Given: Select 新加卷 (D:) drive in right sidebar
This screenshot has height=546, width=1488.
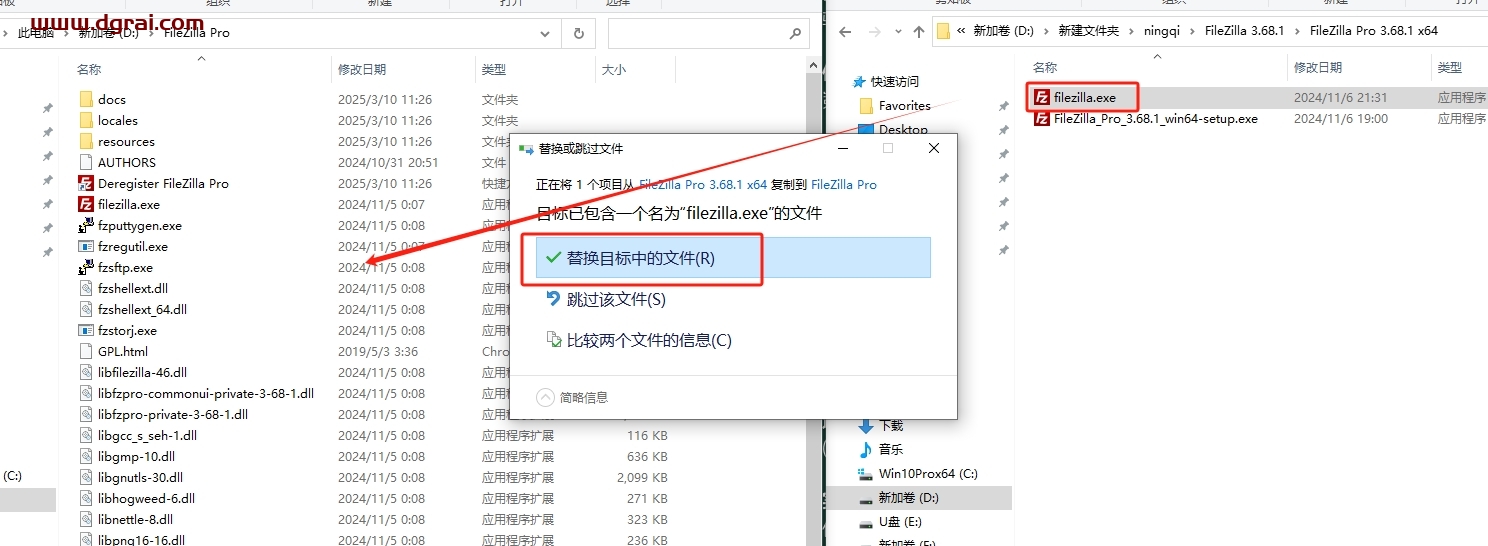Looking at the screenshot, I should tap(909, 498).
